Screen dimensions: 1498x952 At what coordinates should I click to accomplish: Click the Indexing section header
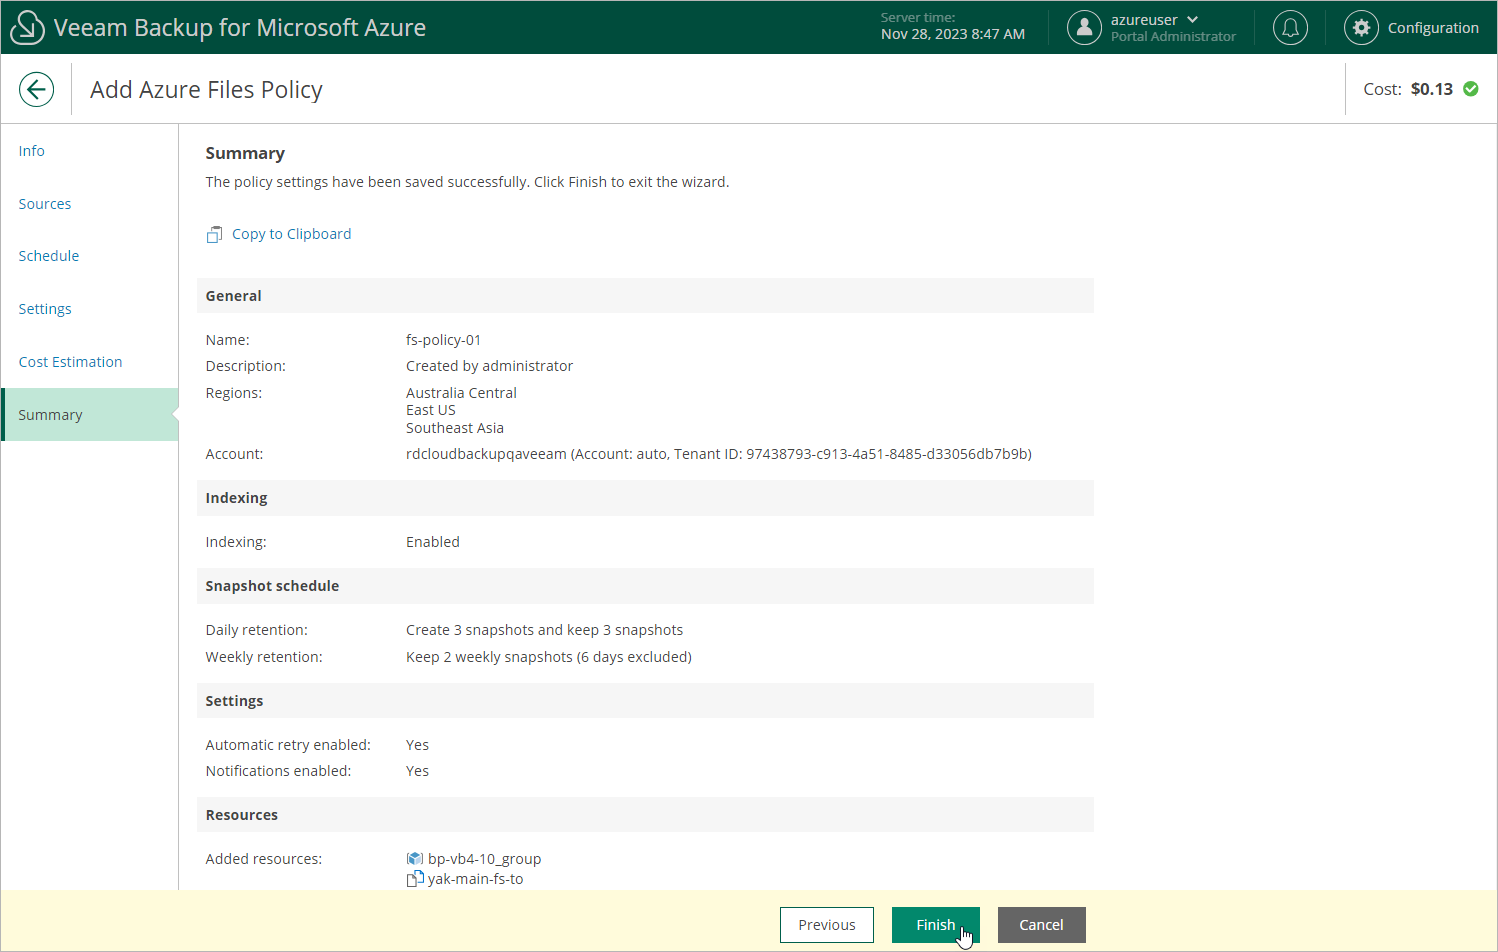[645, 498]
